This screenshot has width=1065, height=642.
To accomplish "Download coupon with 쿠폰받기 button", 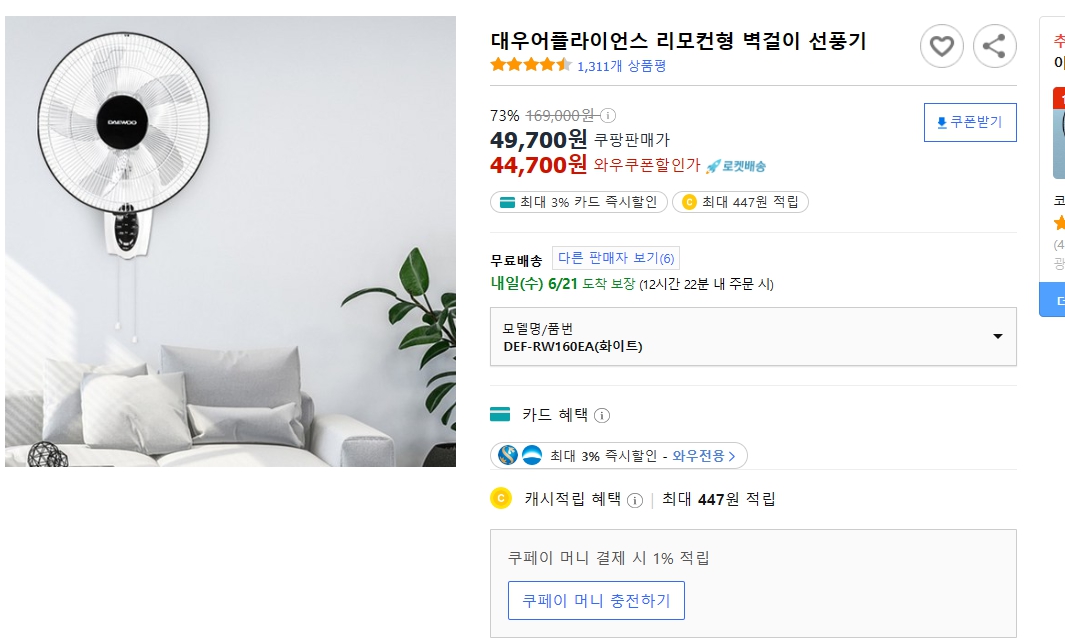I will (969, 122).
